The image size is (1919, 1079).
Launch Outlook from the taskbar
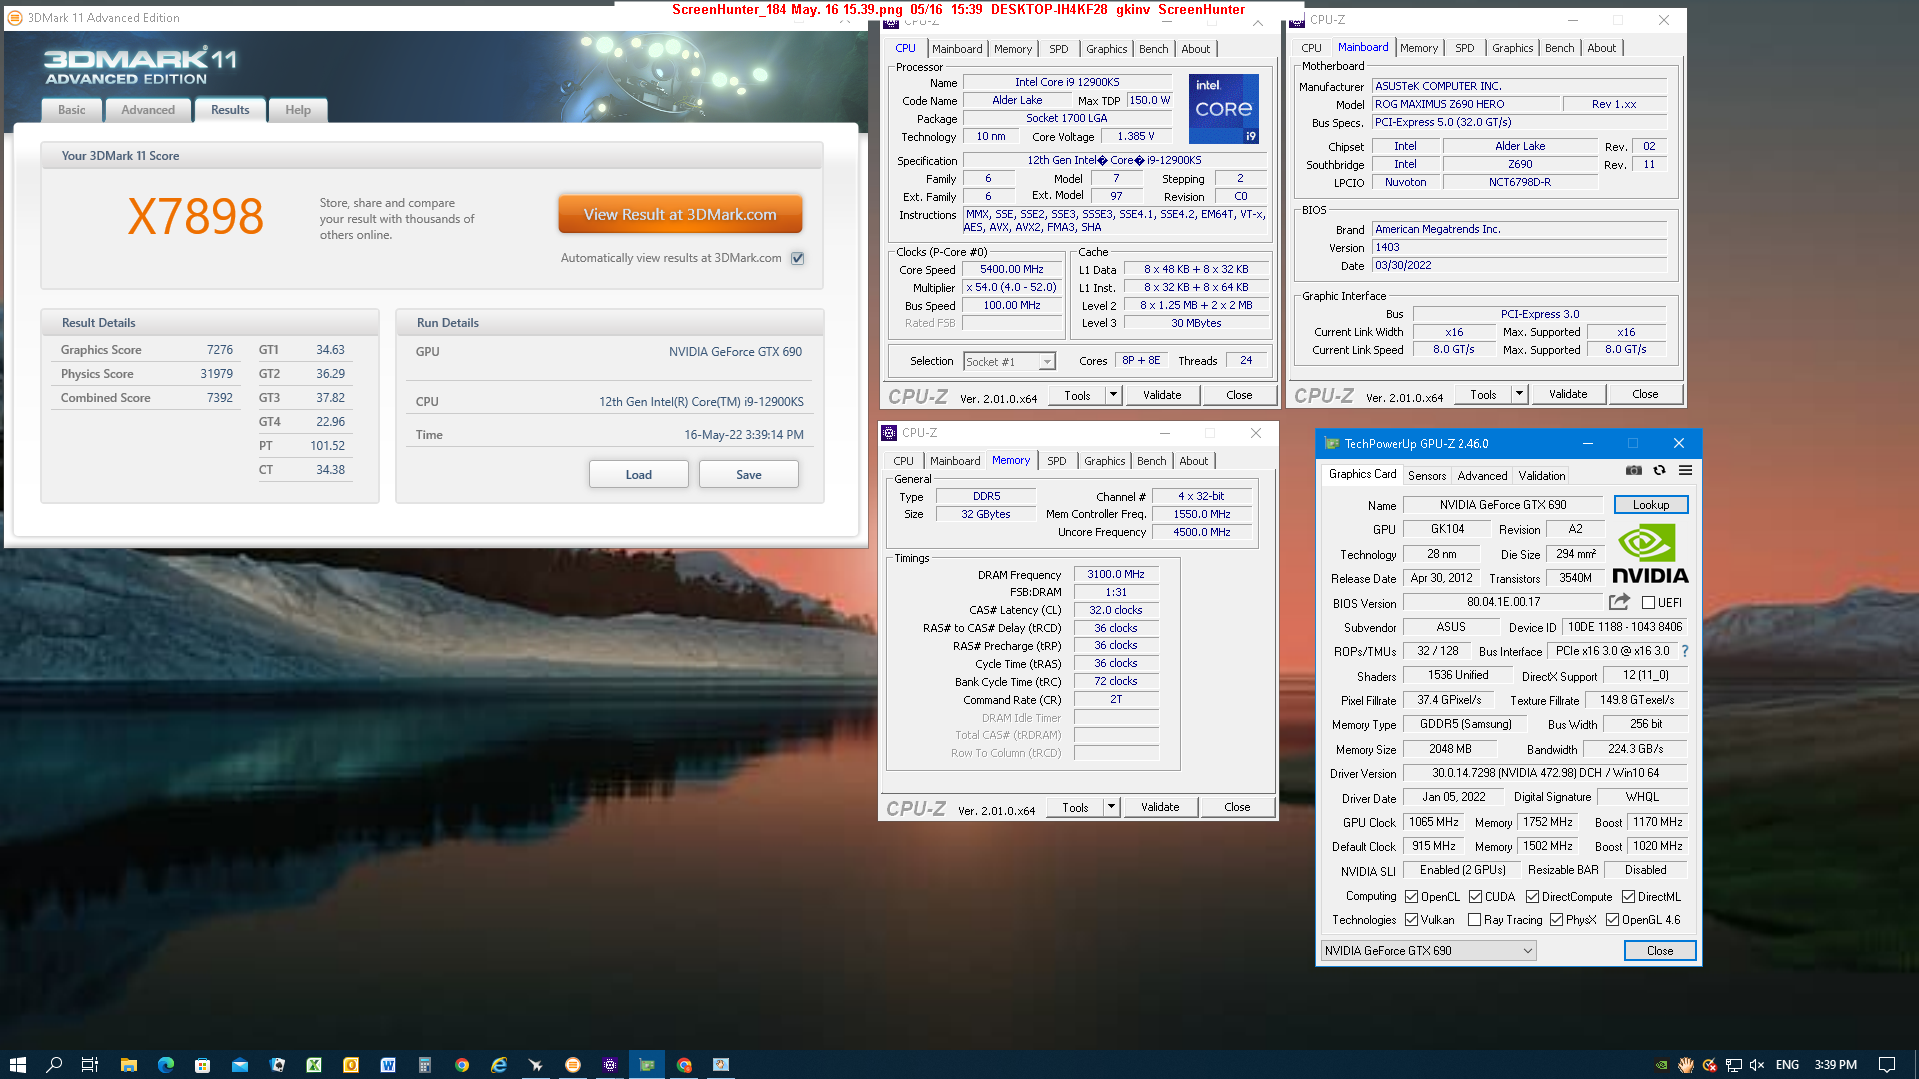click(351, 1064)
